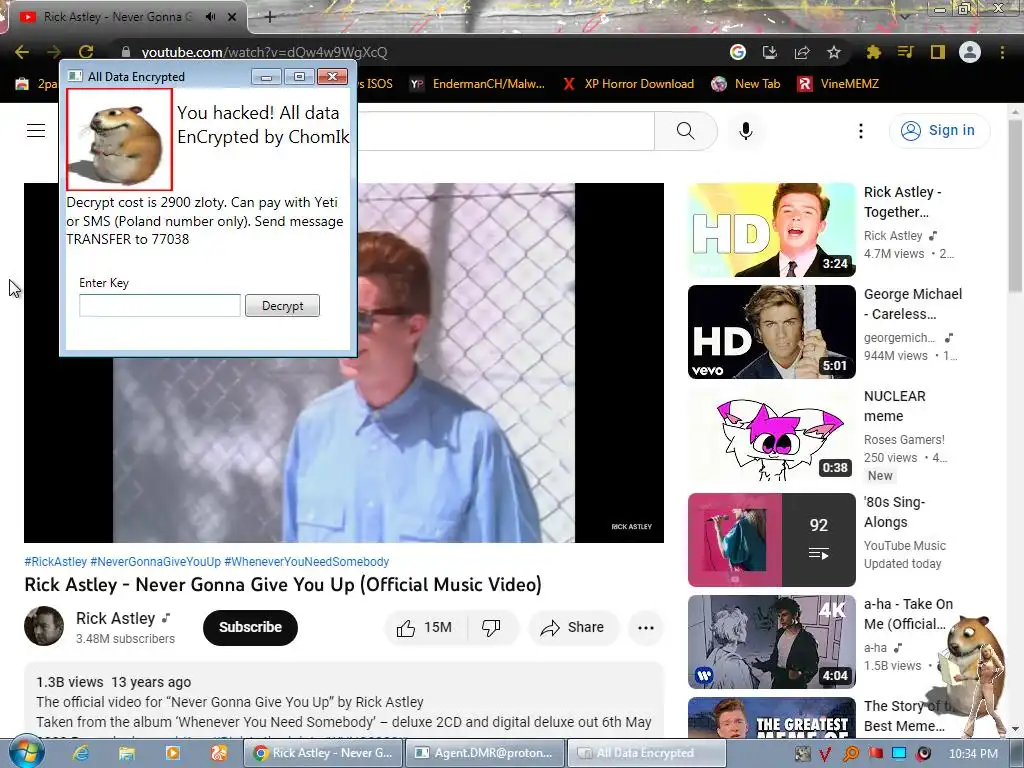The image size is (1024, 768).
Task: Open George Michael Careless thumbnail
Action: 771,332
